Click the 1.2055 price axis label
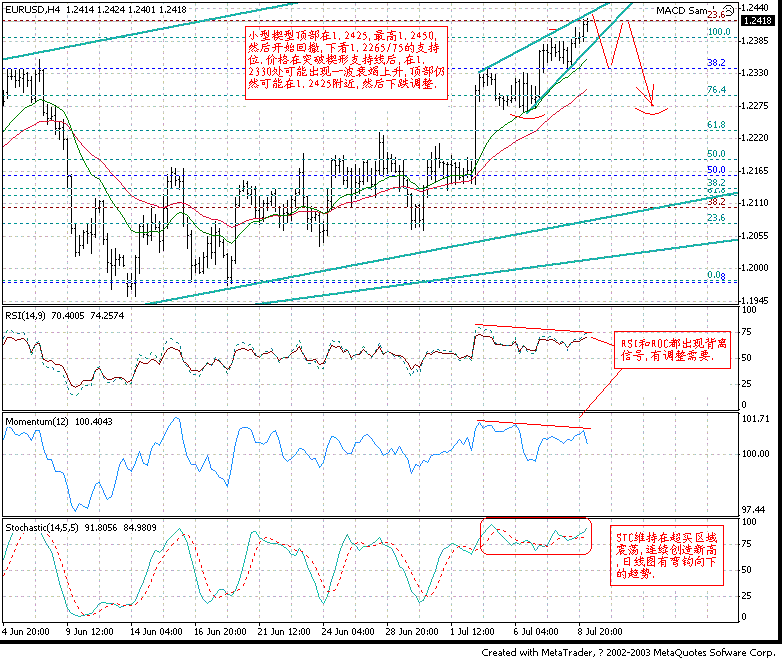Screen dimensions: 782x660 click(x=755, y=235)
